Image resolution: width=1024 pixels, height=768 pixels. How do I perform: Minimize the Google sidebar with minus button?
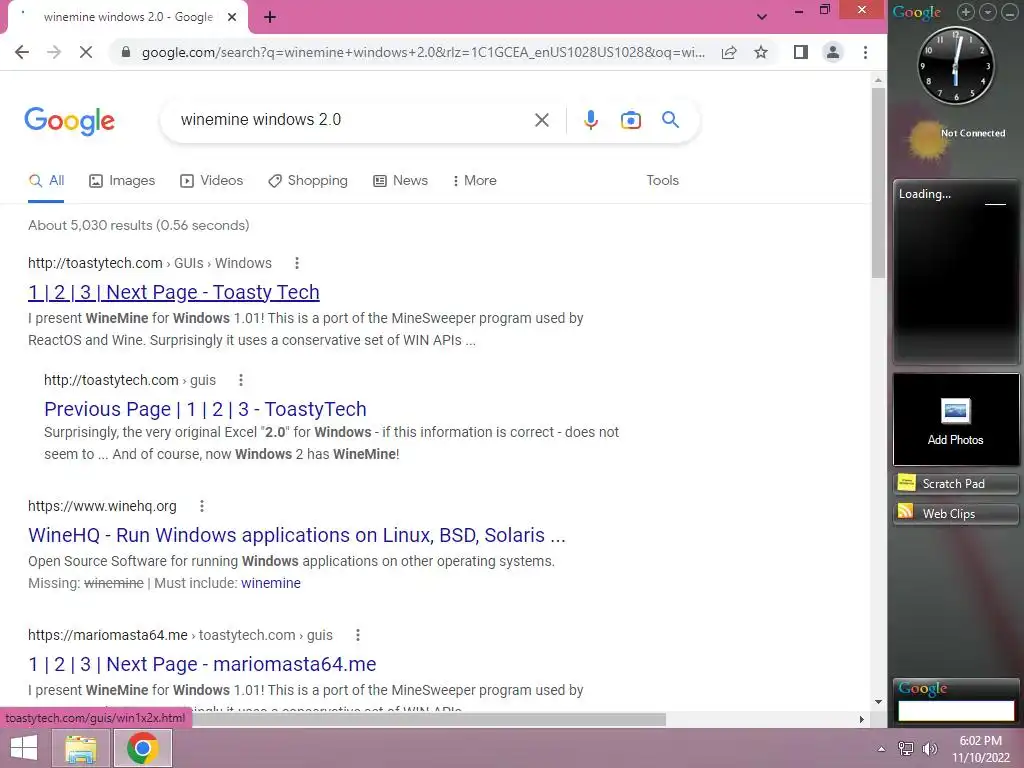[x=1009, y=12]
